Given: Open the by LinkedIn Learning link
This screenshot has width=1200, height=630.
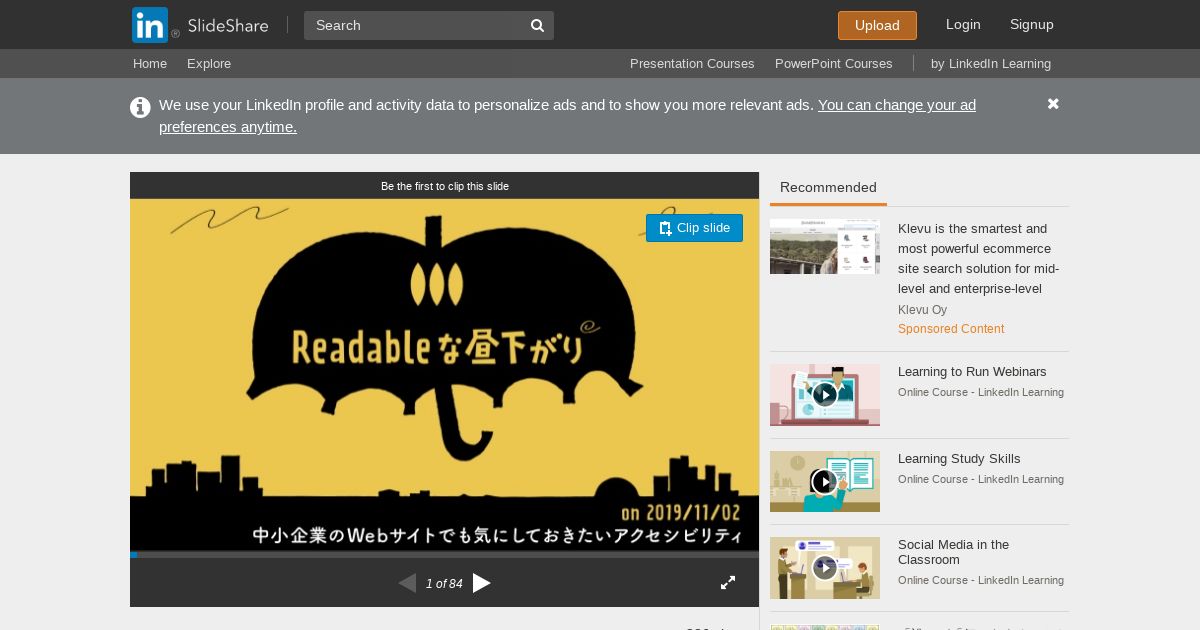Looking at the screenshot, I should pyautogui.click(x=991, y=63).
